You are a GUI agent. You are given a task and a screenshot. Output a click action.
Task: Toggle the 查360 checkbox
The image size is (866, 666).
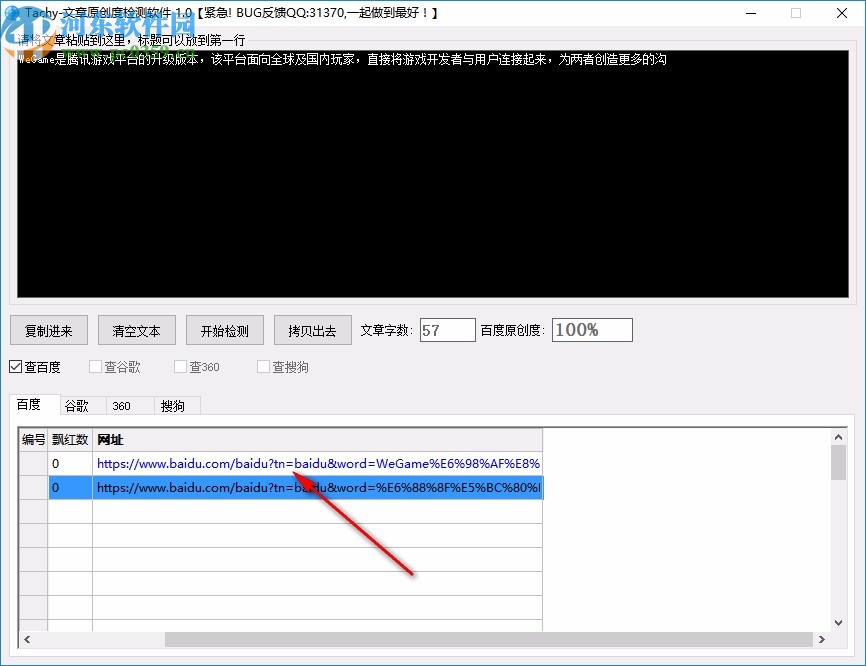(x=197, y=367)
